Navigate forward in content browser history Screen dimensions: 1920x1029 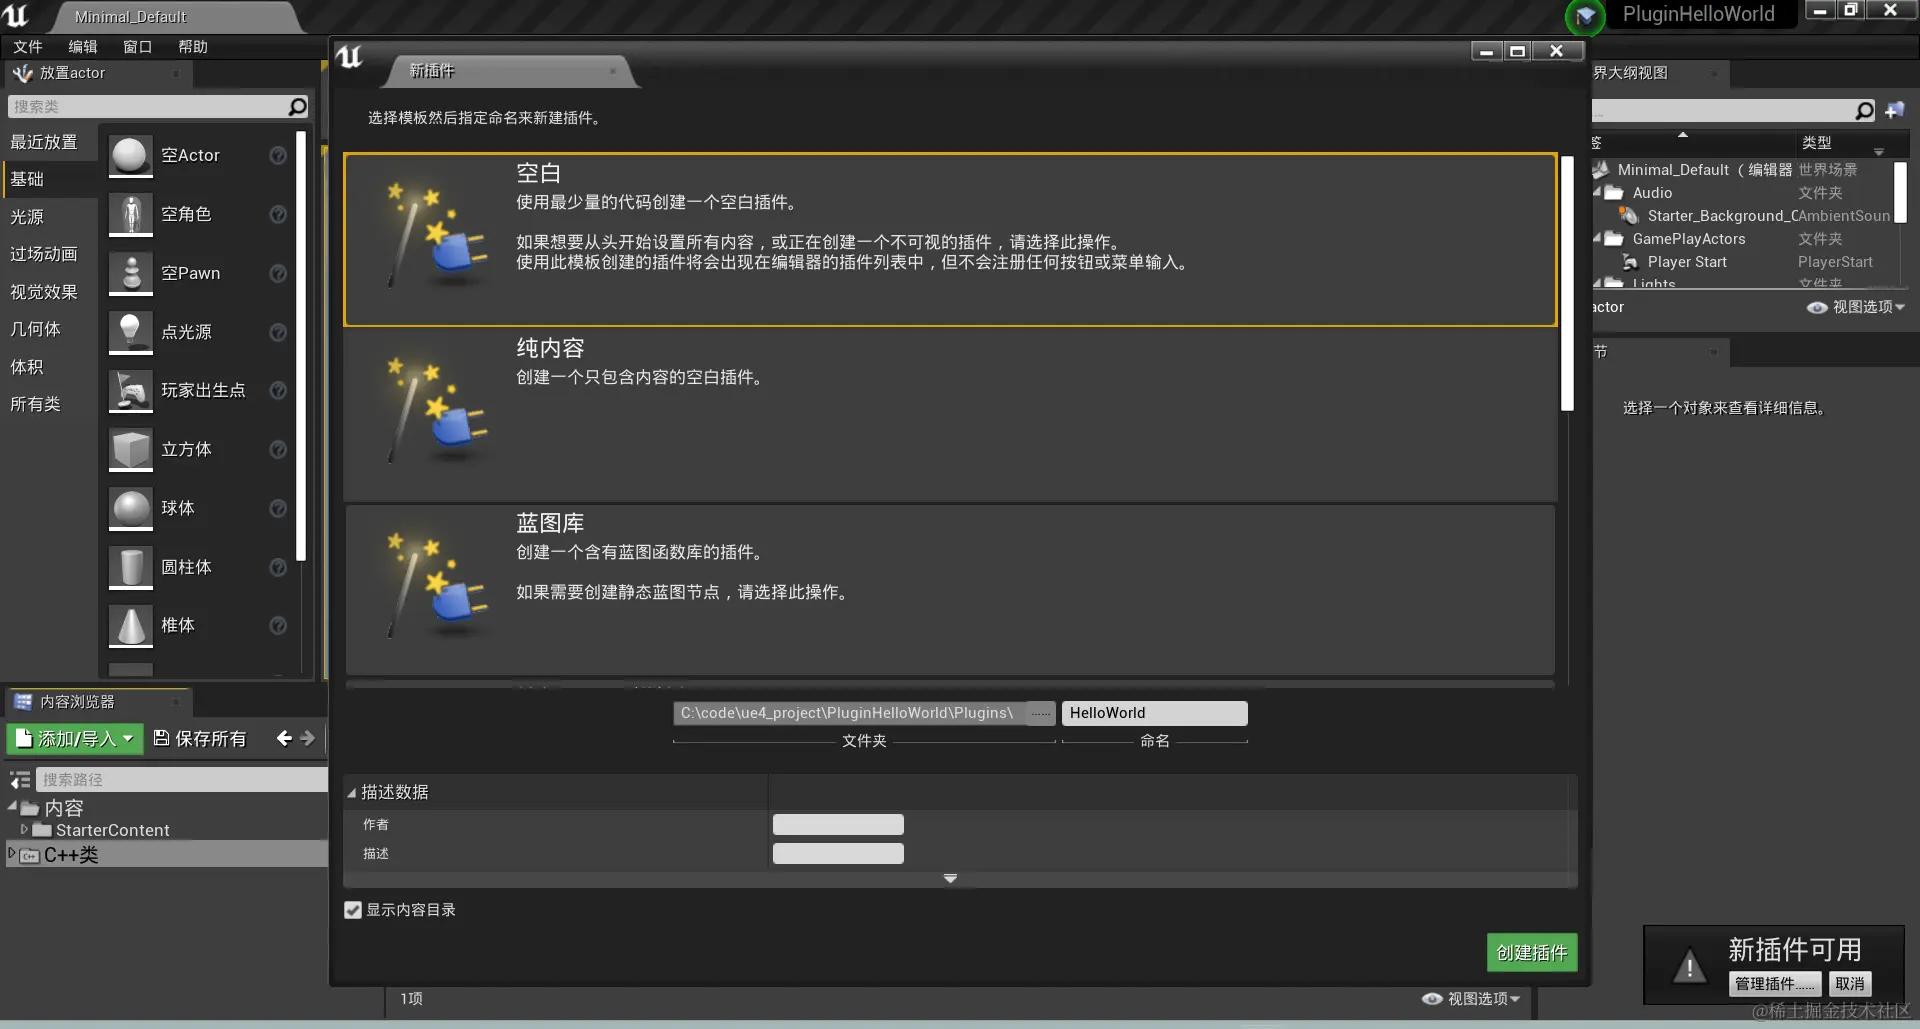click(x=307, y=738)
